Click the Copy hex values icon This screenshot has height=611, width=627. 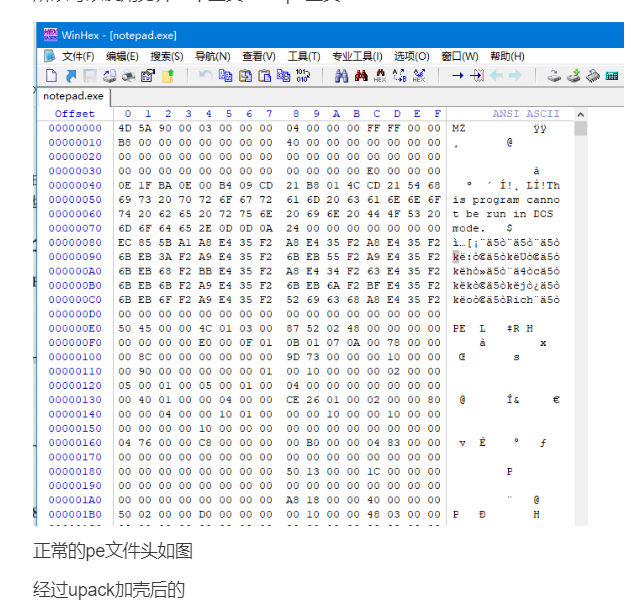(x=284, y=76)
